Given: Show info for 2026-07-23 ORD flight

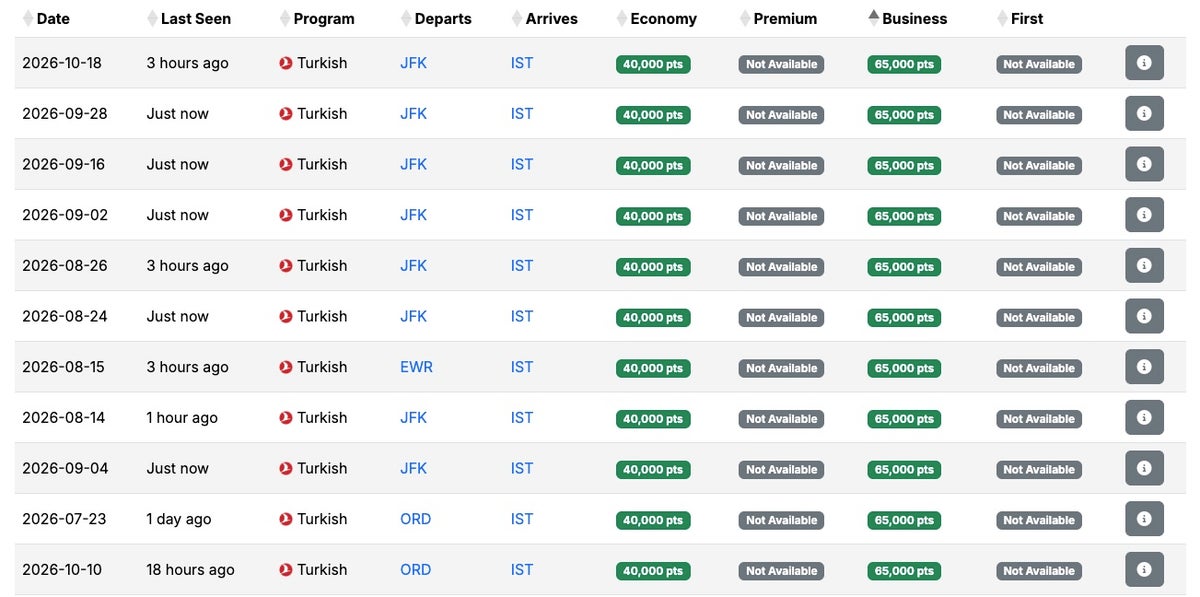Looking at the screenshot, I should 1144,519.
